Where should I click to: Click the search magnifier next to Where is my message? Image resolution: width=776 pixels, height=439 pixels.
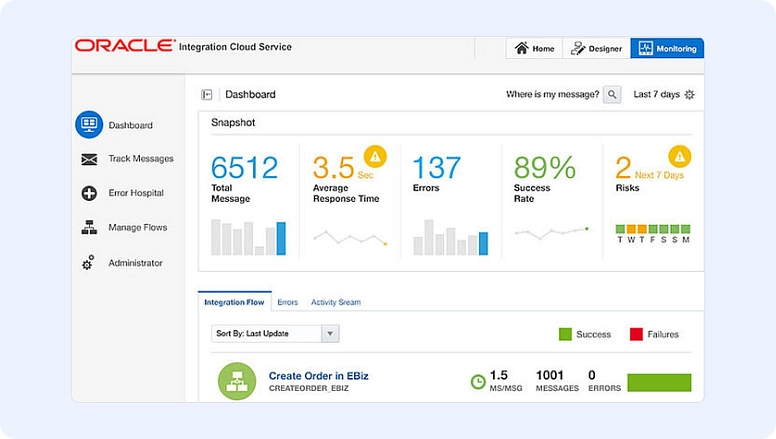pos(612,94)
